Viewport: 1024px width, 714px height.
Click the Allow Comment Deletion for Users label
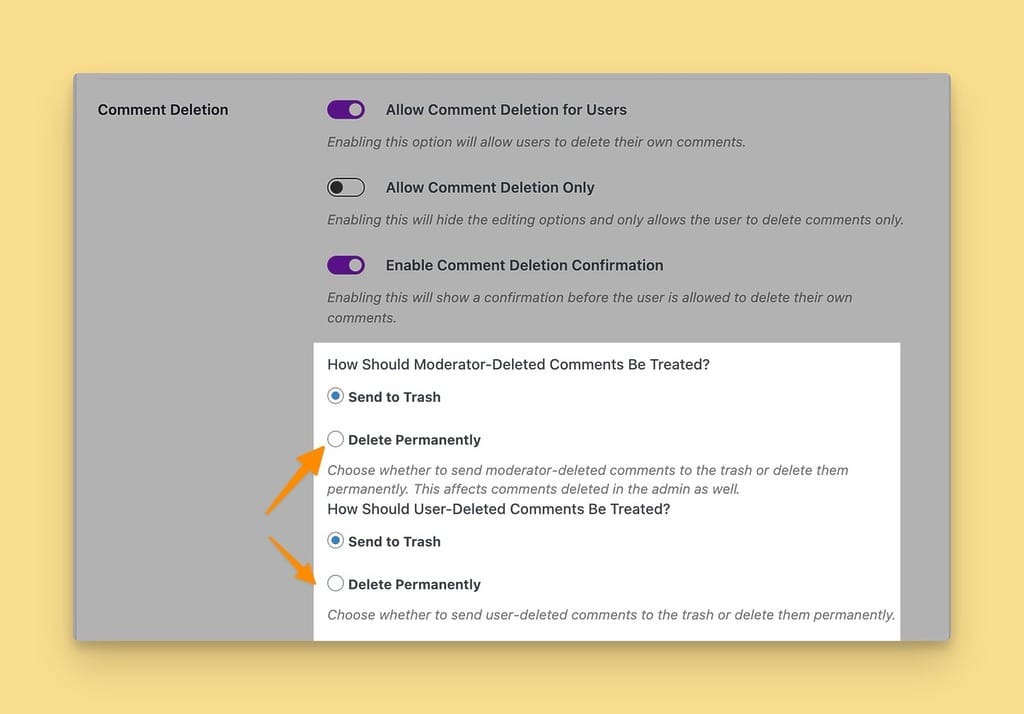(x=505, y=109)
